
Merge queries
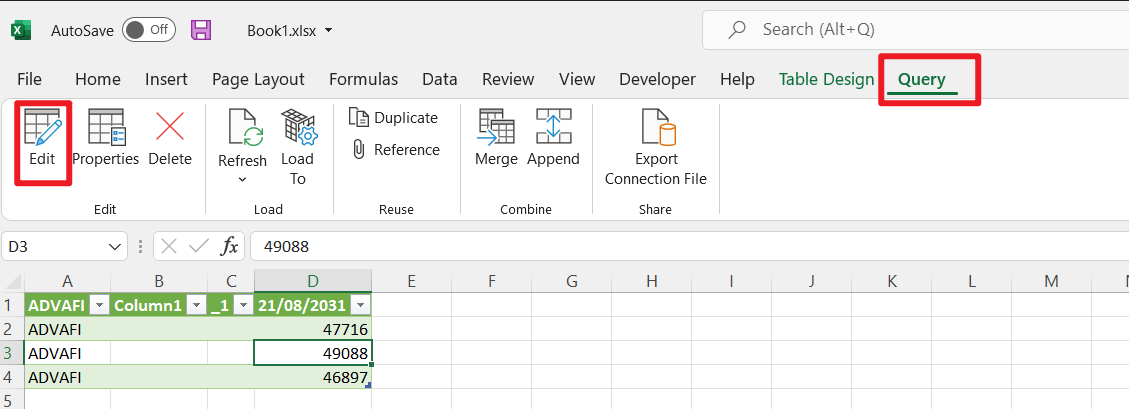point(496,140)
